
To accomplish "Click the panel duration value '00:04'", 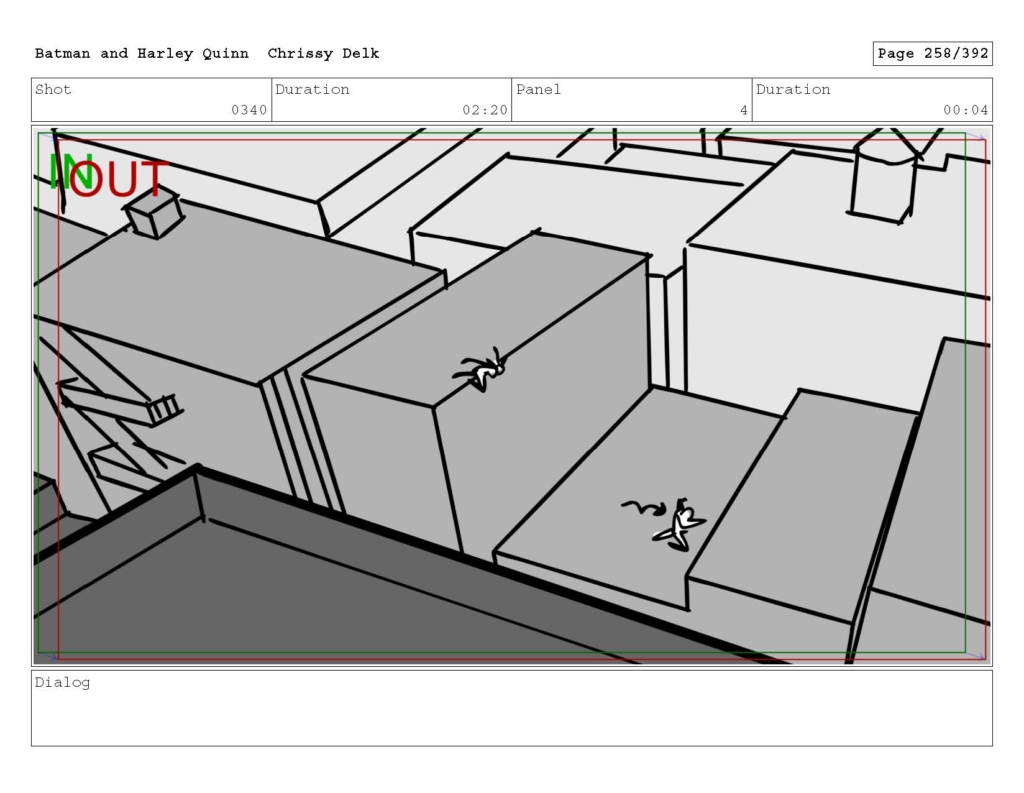I will click(x=965, y=110).
